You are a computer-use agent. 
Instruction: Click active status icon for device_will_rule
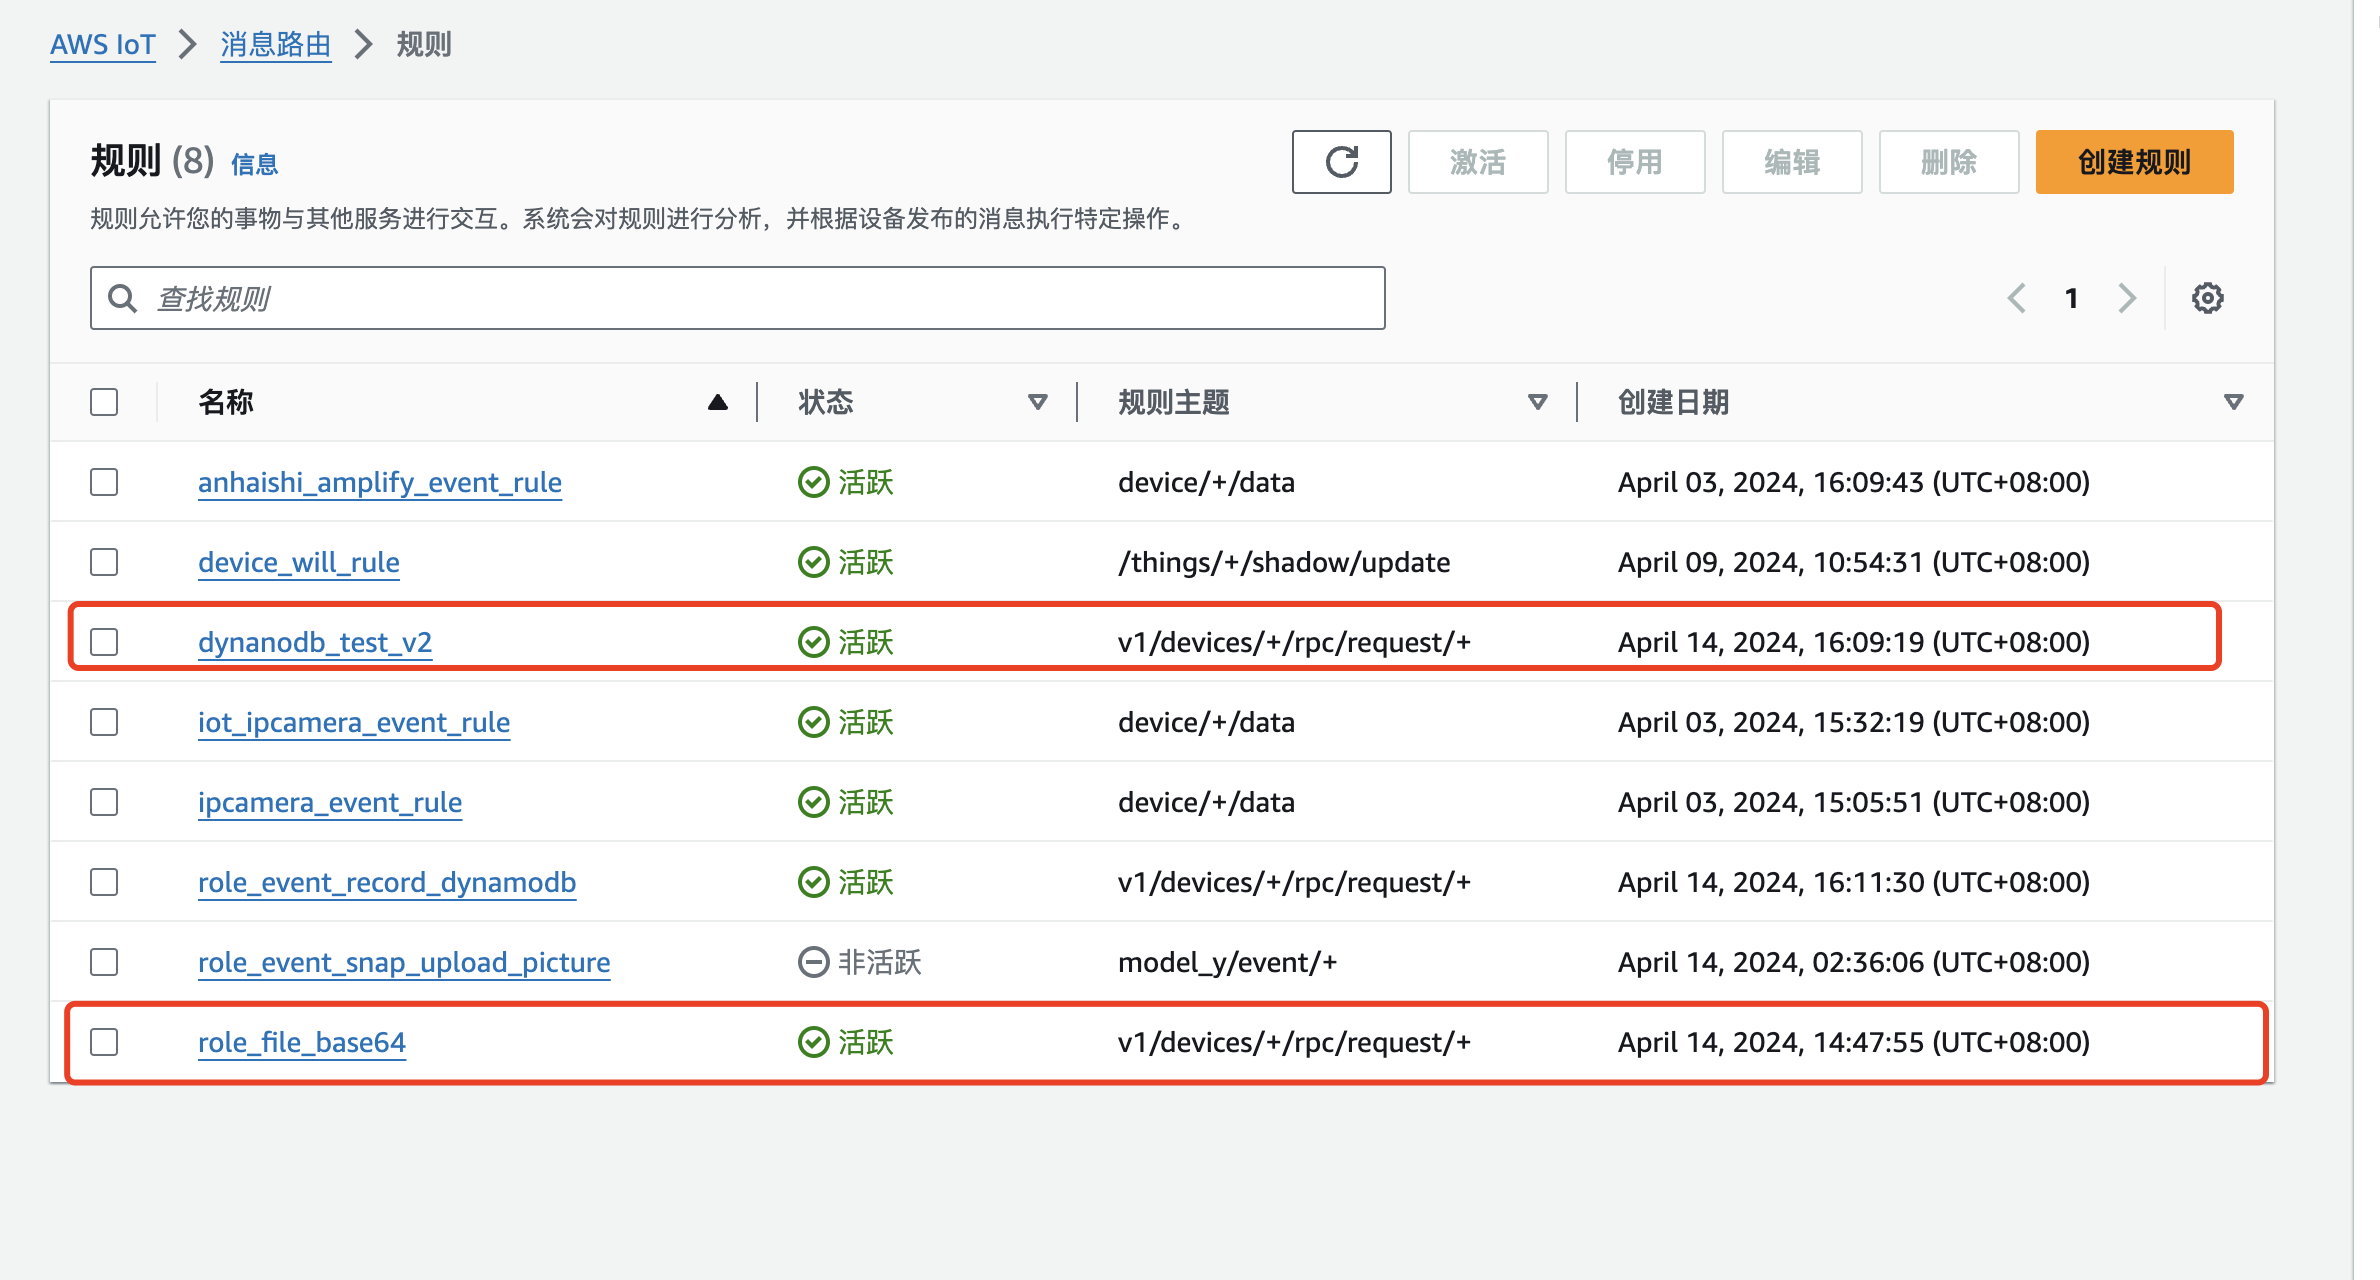(813, 562)
